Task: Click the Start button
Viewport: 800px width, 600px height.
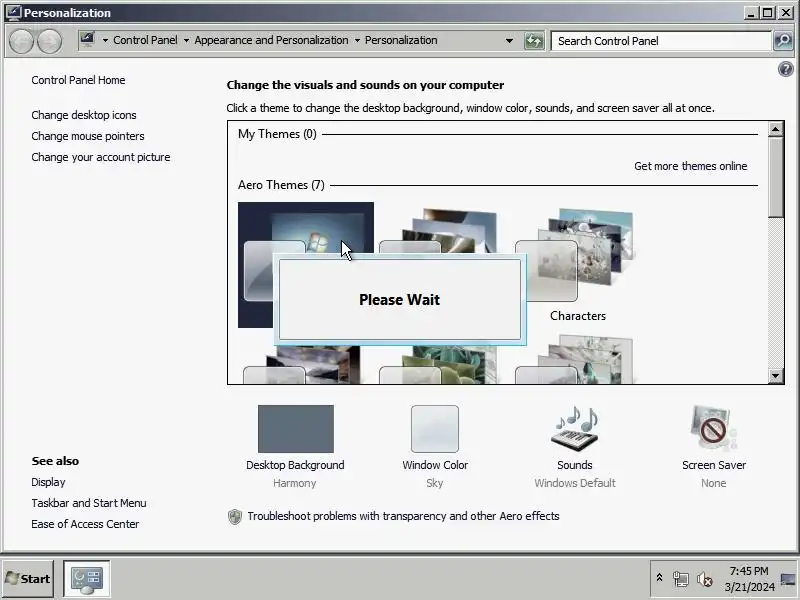Action: (28, 579)
